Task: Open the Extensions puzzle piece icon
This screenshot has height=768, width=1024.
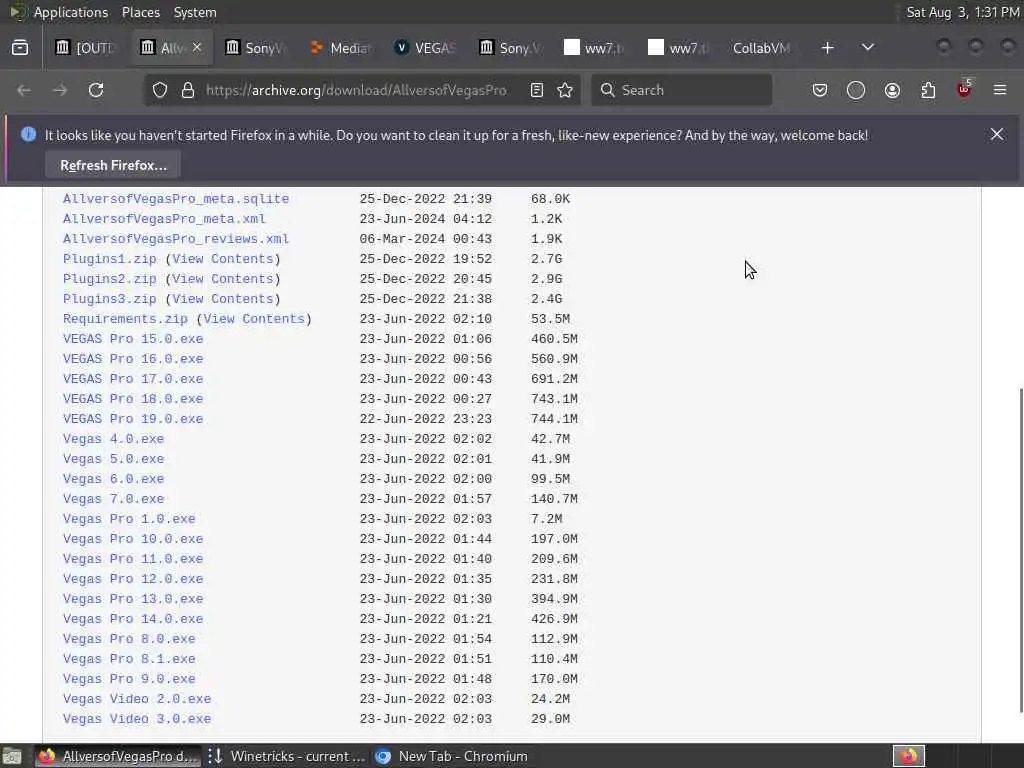Action: point(928,90)
